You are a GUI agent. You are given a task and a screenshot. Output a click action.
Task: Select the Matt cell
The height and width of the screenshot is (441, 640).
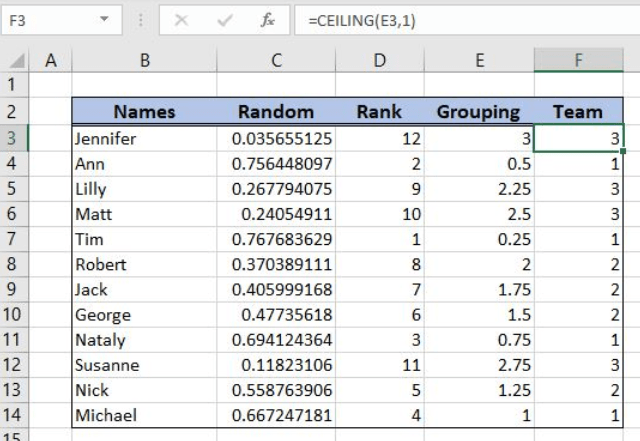(x=144, y=214)
